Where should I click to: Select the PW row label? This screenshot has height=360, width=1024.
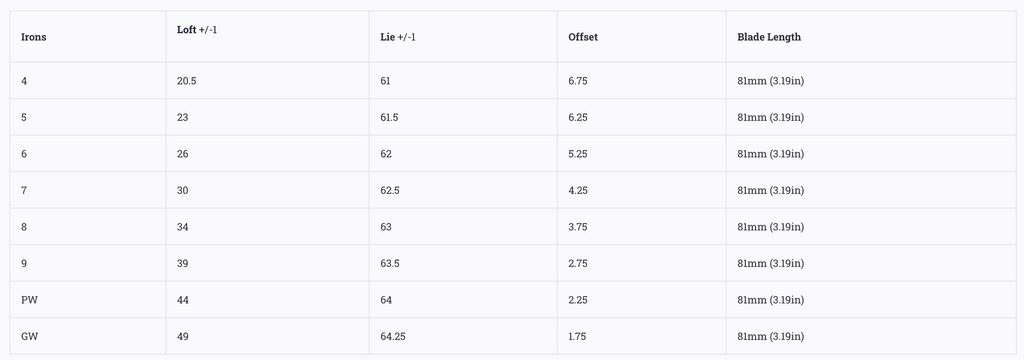point(28,301)
